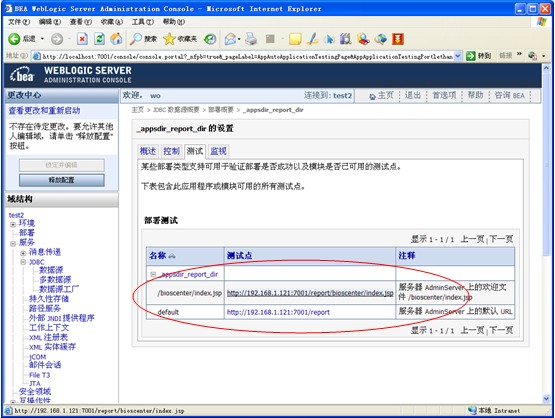This screenshot has width=555, height=418.
Task: Click the 退出 logout link
Action: 413,95
